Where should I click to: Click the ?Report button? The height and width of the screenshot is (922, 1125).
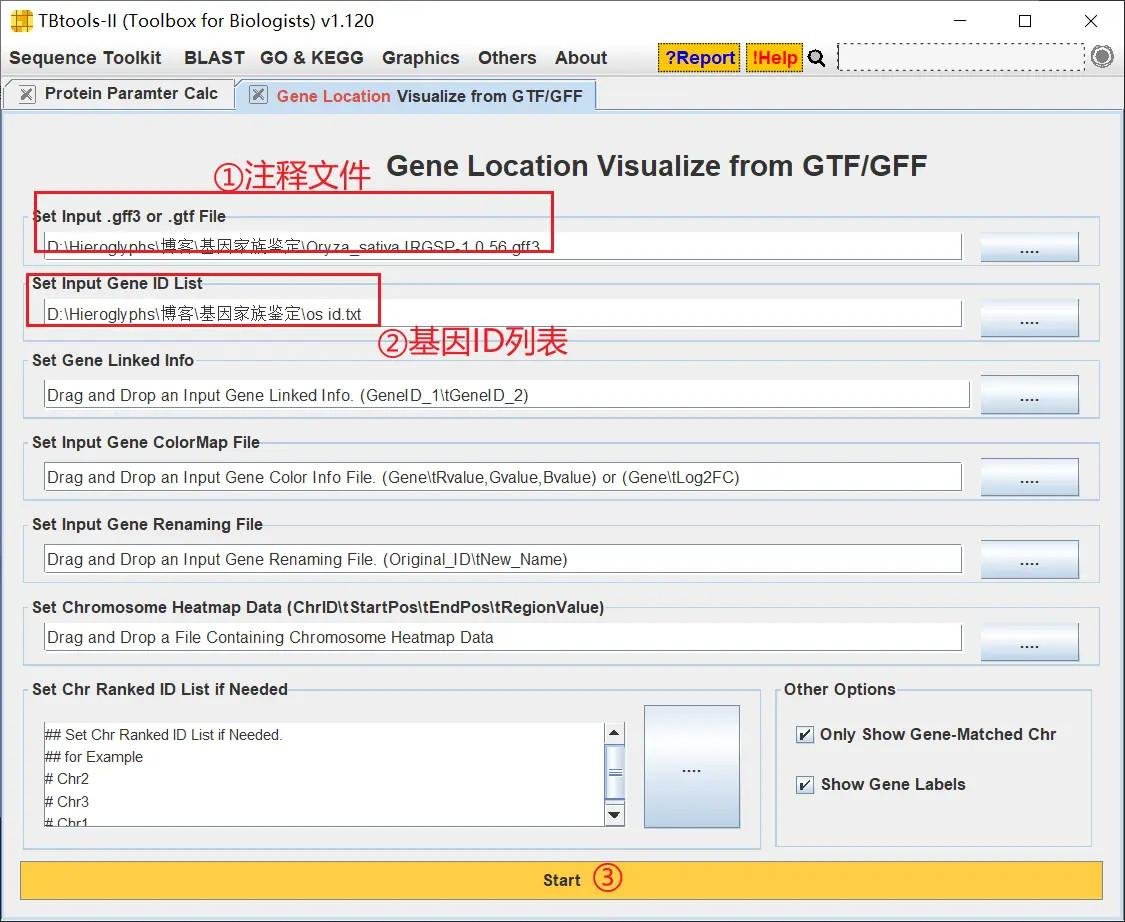point(700,58)
